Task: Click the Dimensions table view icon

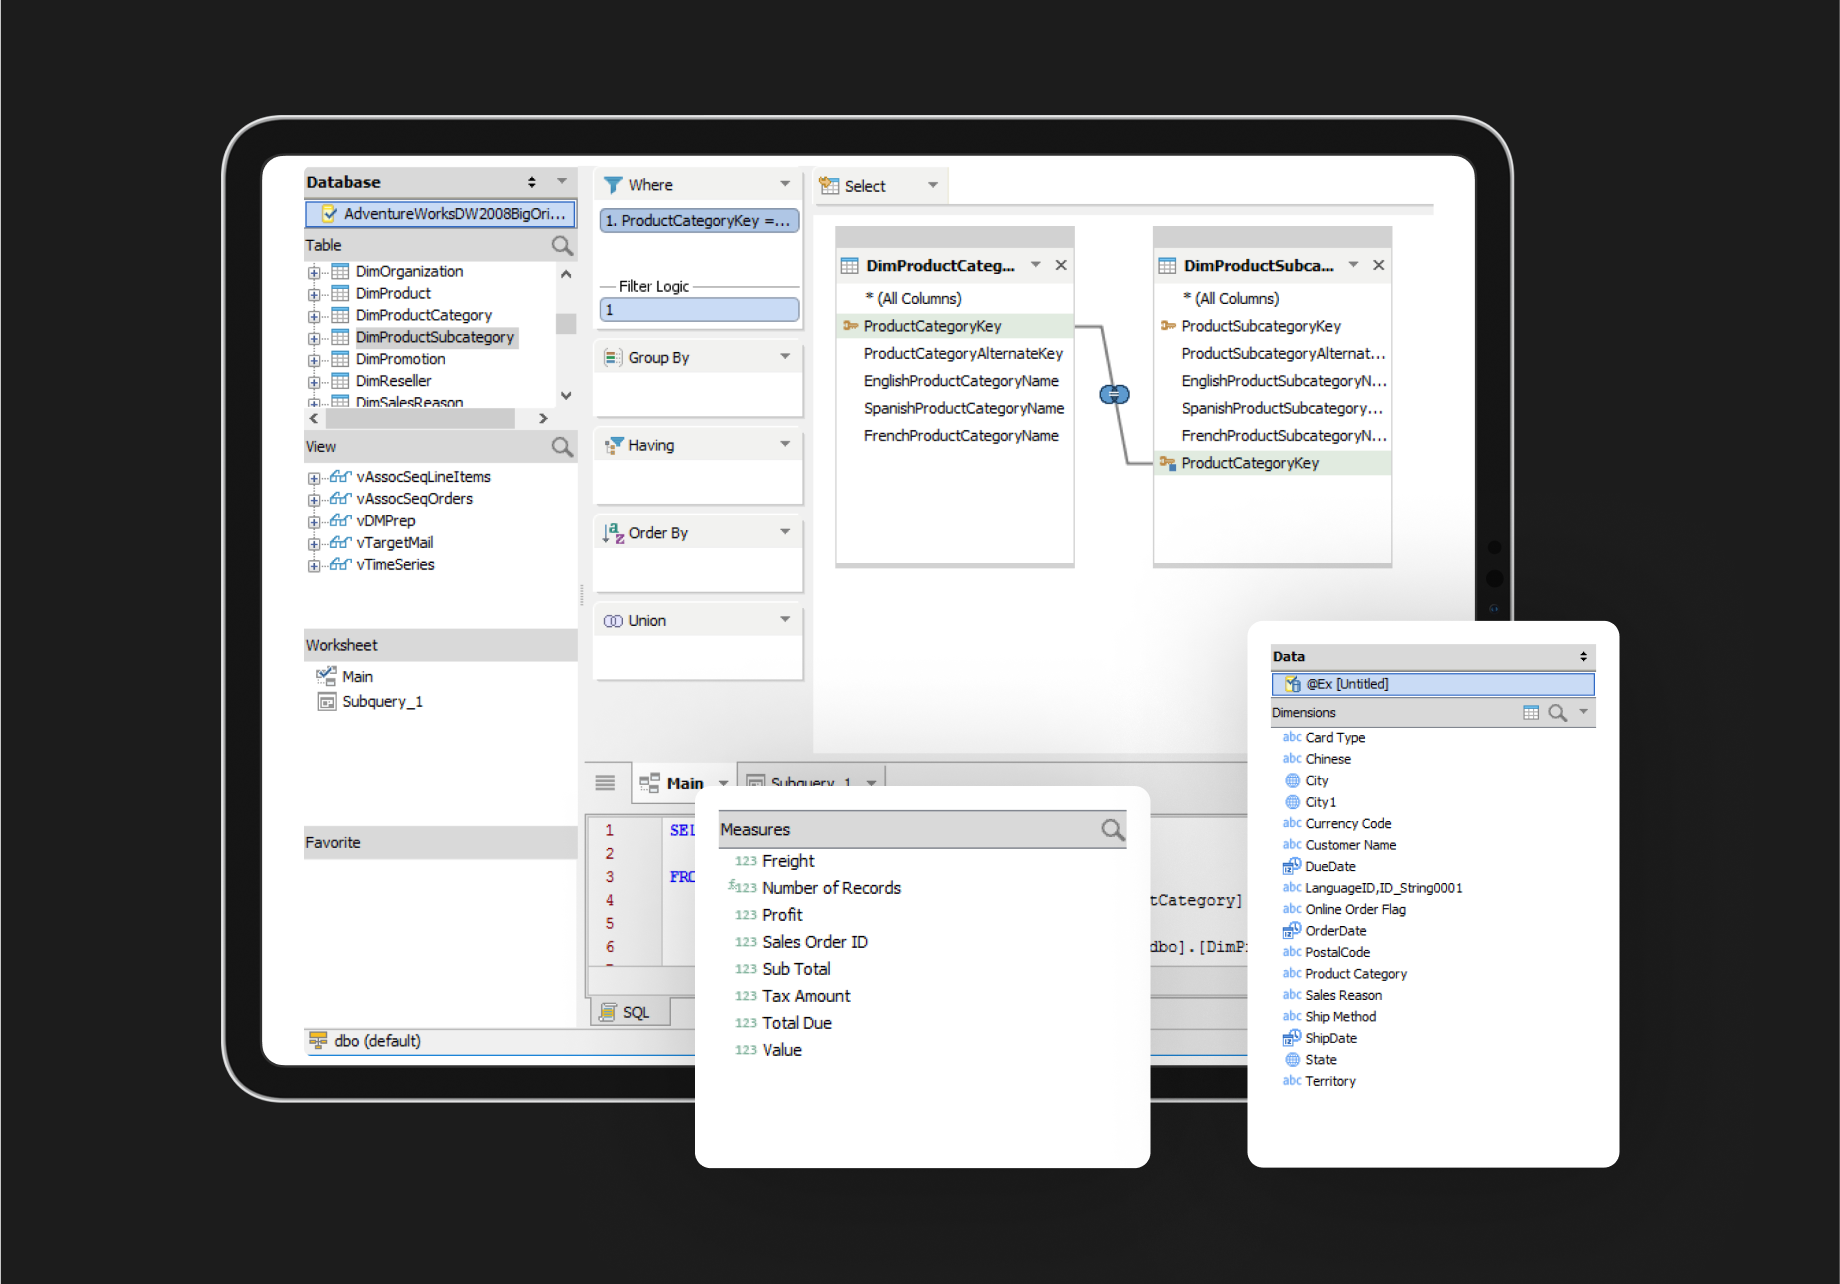Action: [1530, 713]
